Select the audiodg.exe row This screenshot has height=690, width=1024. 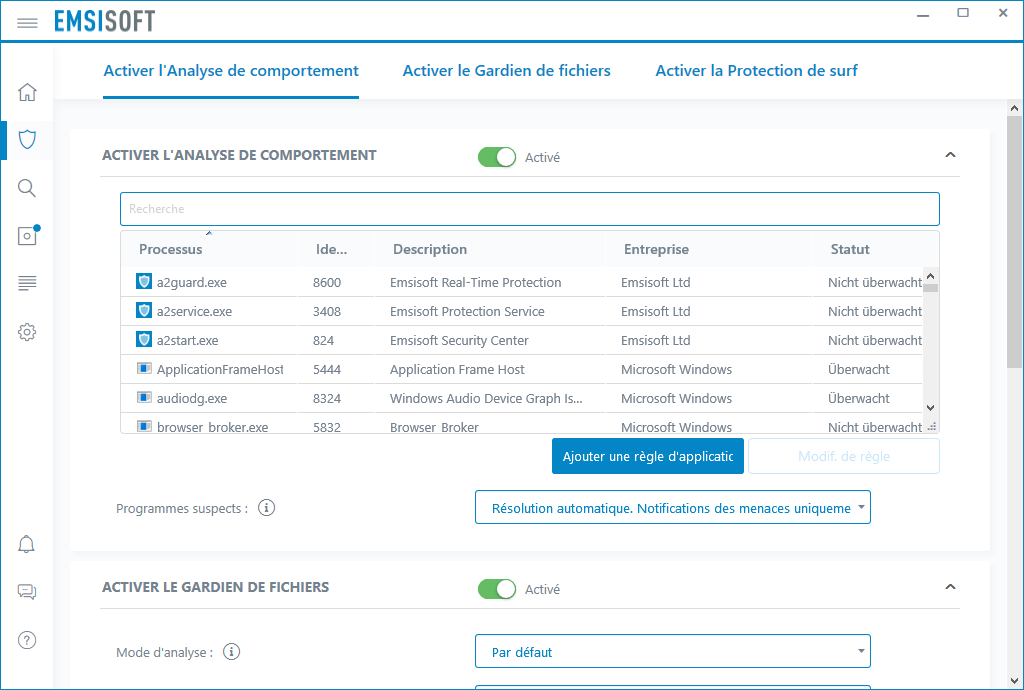tap(521, 398)
